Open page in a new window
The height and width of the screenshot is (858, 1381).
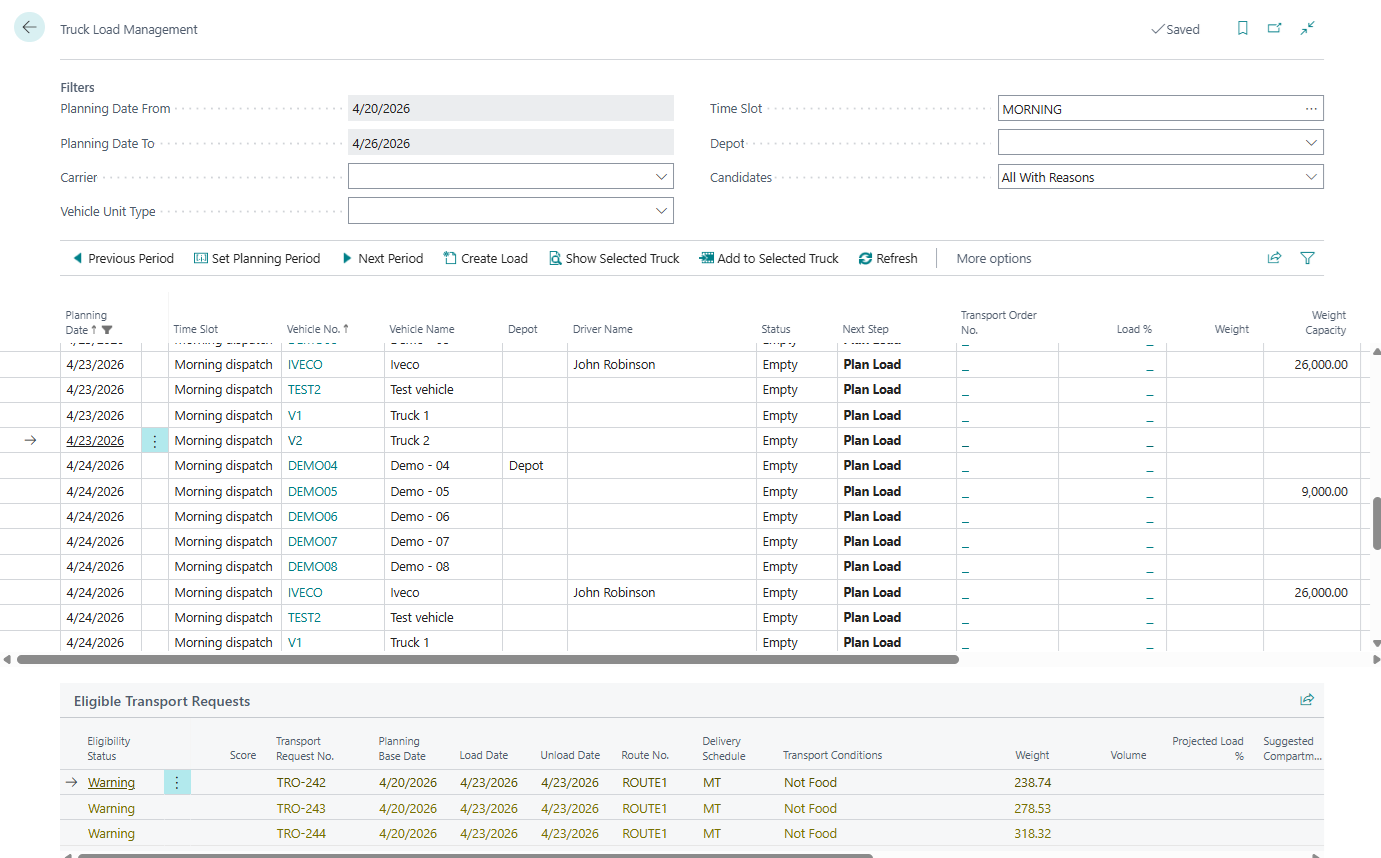(x=1275, y=28)
